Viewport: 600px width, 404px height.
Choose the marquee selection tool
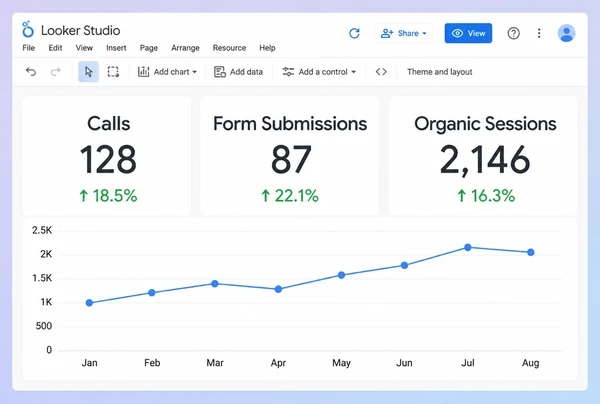tap(113, 72)
